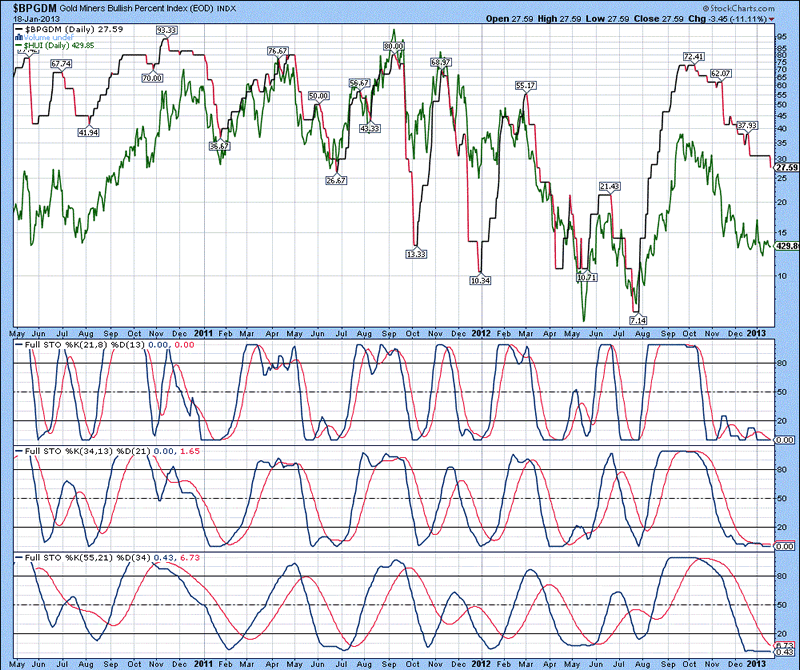Image resolution: width=800 pixels, height=670 pixels.
Task: Click the 429.85 HUI price tag
Action: (x=784, y=245)
